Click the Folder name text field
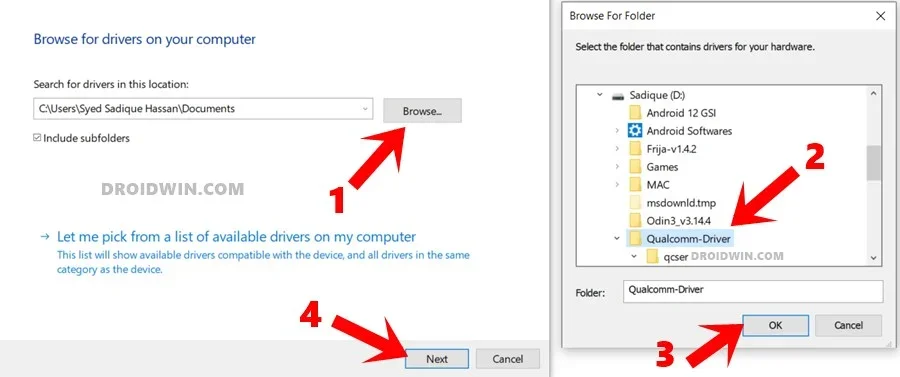Image resolution: width=900 pixels, height=377 pixels. point(752,291)
